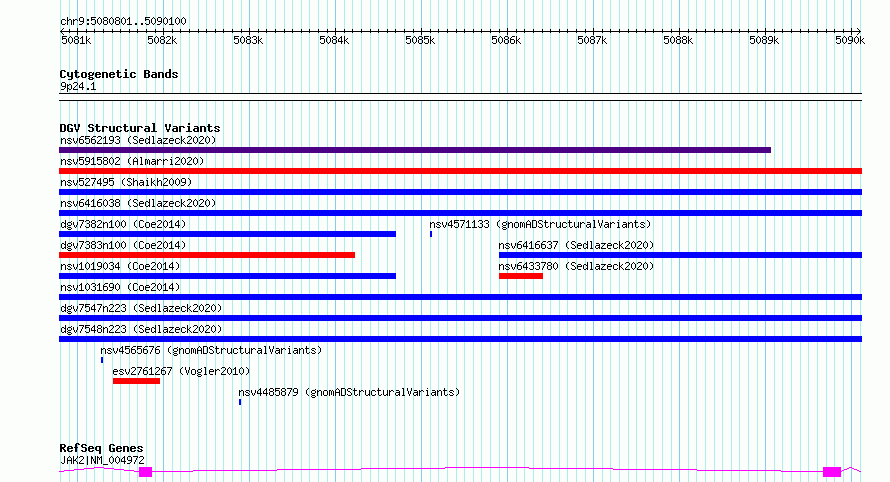Select the blue nsv6416038 variant bar

(460, 213)
